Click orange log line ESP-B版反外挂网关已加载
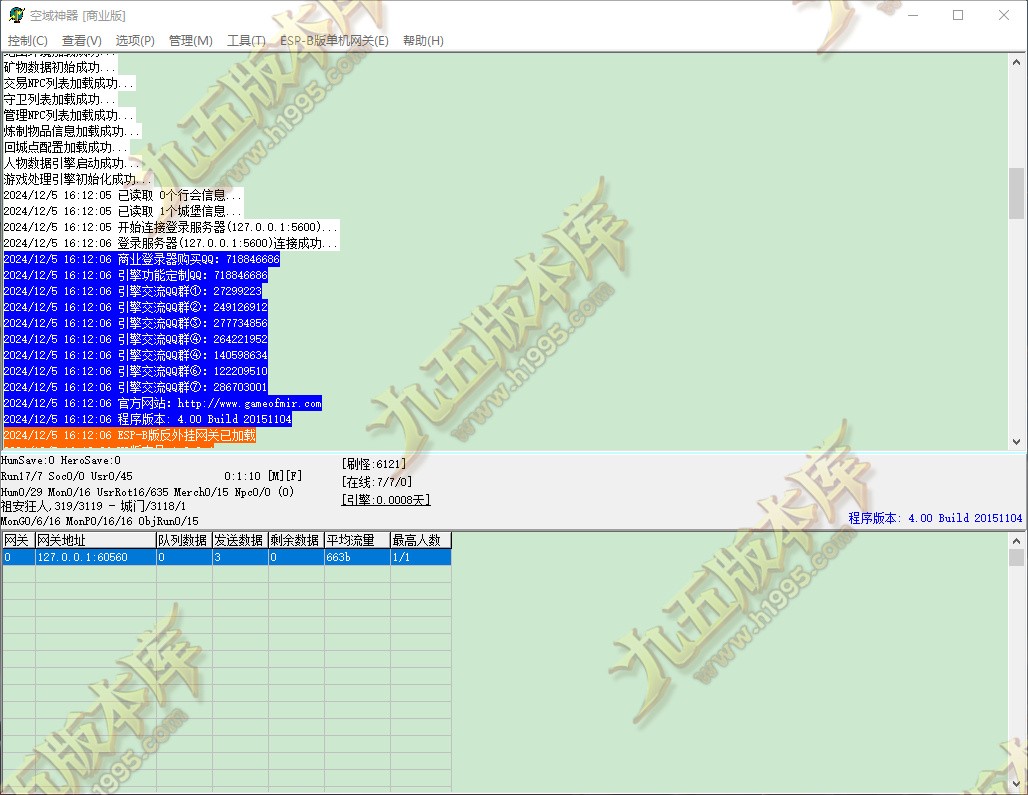 click(130, 435)
